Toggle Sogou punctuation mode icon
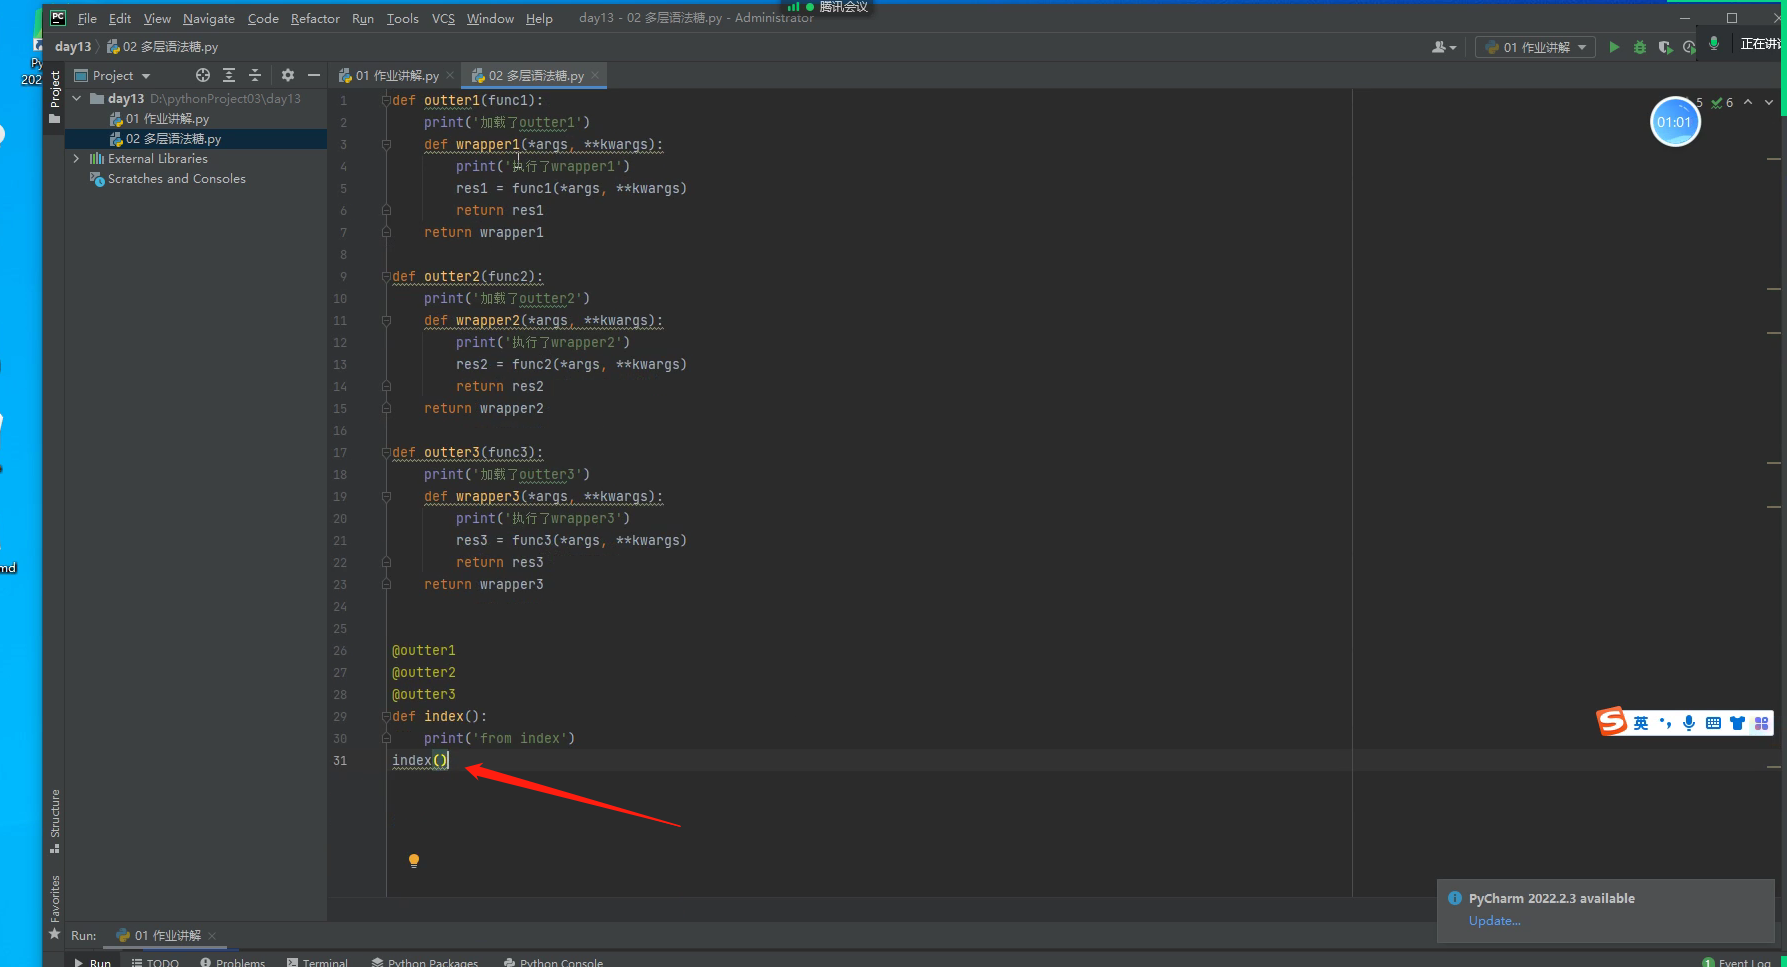The image size is (1787, 967). pyautogui.click(x=1665, y=723)
